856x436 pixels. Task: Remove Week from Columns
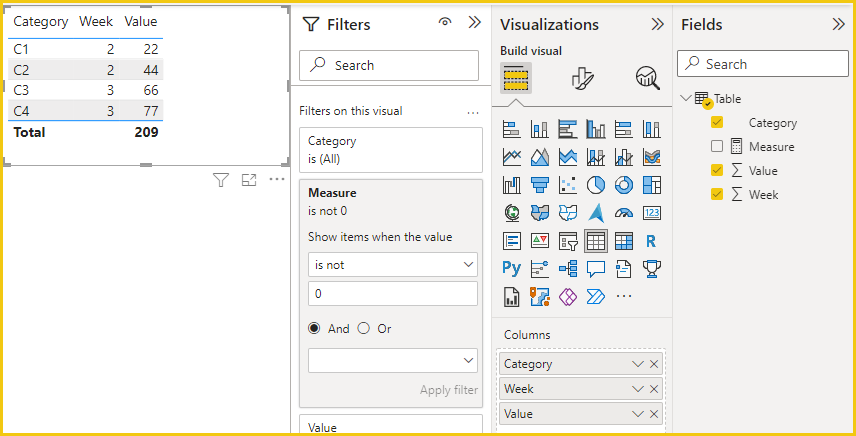(653, 389)
